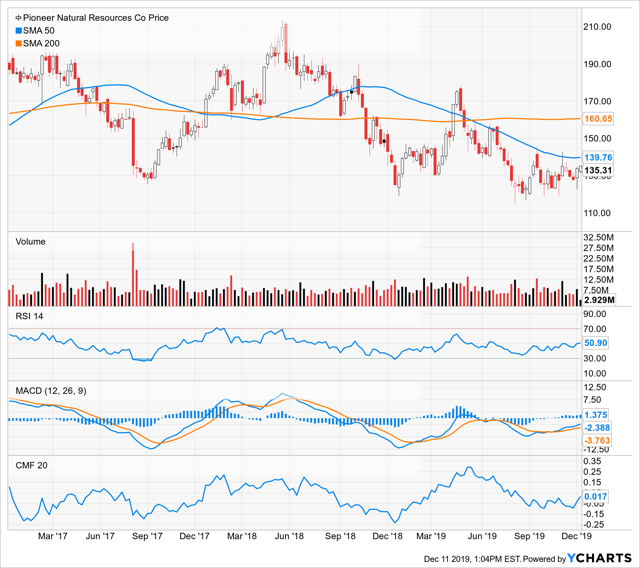Viewport: 640px width, 568px height.
Task: Click the 30.00 RSI axis label
Action: point(595,358)
